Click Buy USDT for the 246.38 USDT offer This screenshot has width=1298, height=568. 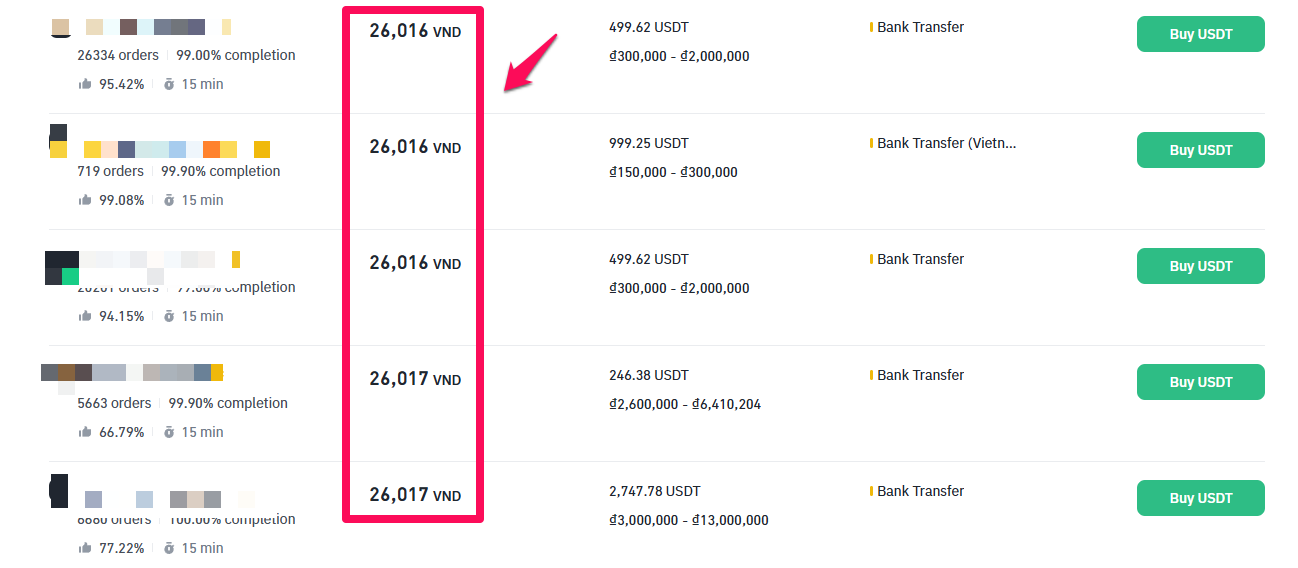point(1200,382)
